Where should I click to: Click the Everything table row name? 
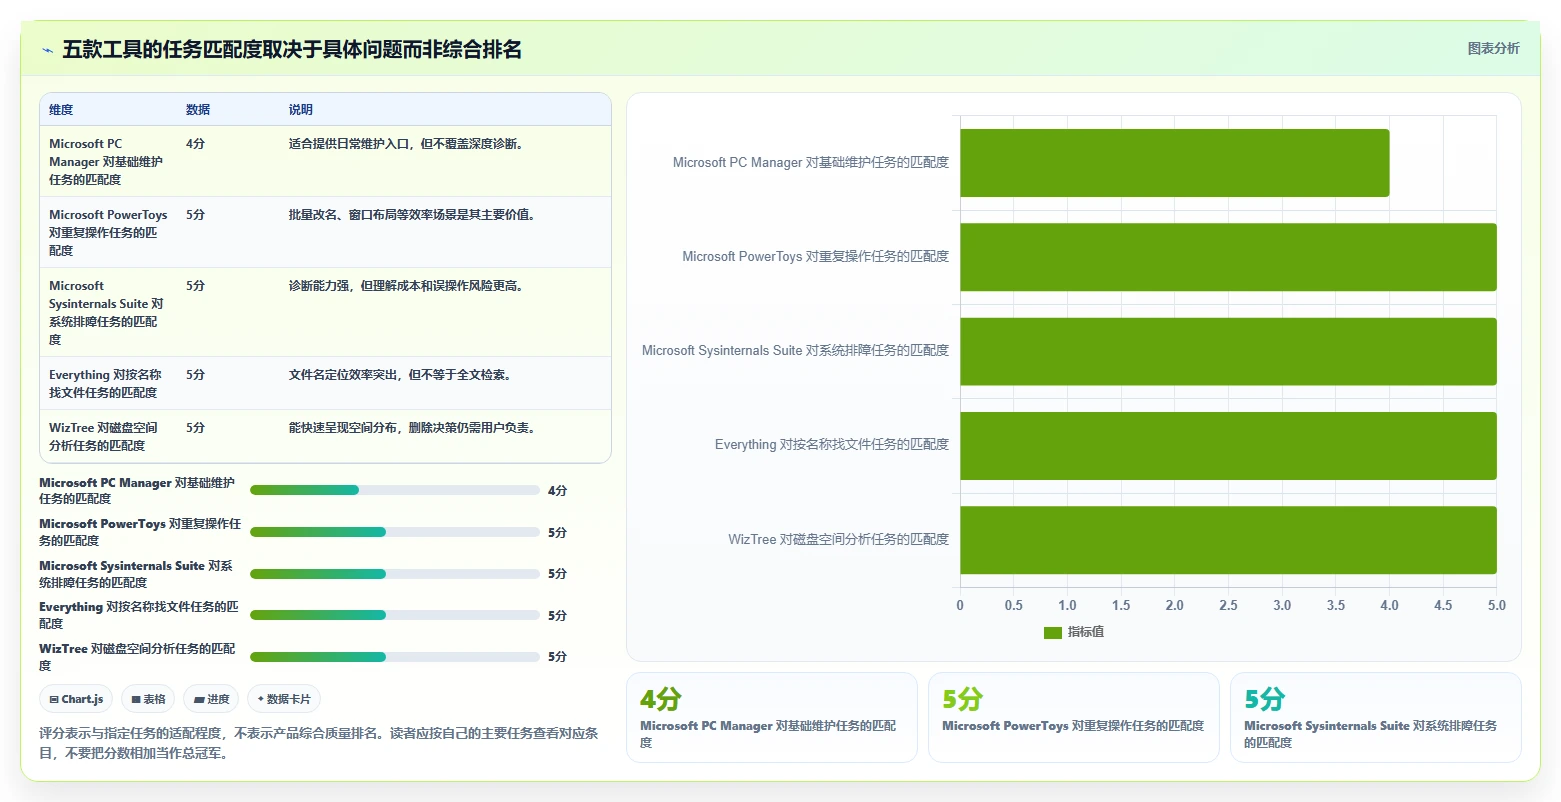pos(105,384)
